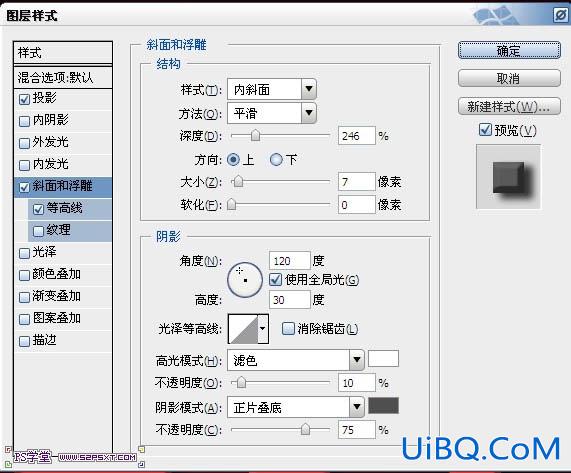Expand the gloss contour dropdown arrow
Viewport: 571px width, 473px height.
(263, 329)
